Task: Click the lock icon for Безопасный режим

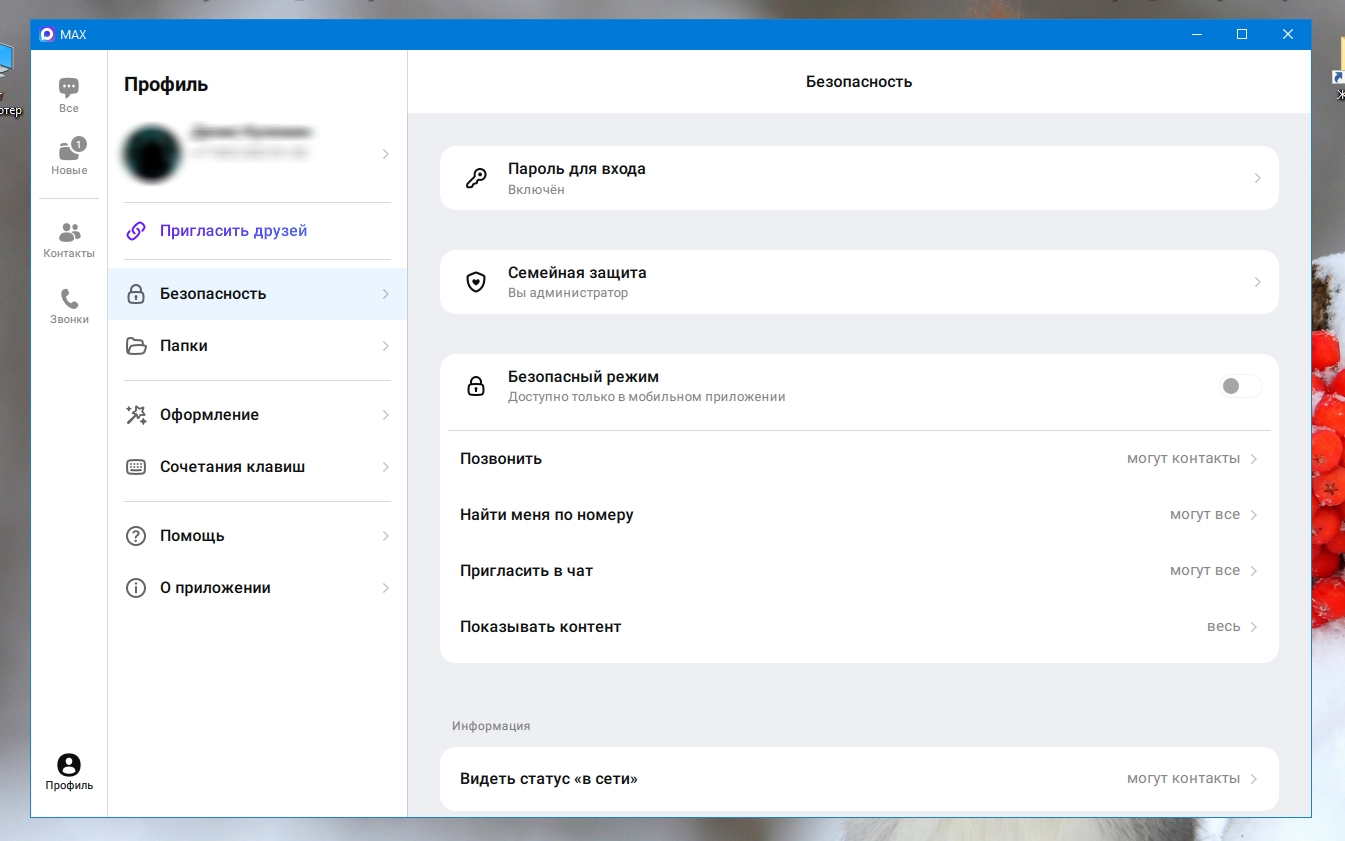Action: tap(476, 386)
